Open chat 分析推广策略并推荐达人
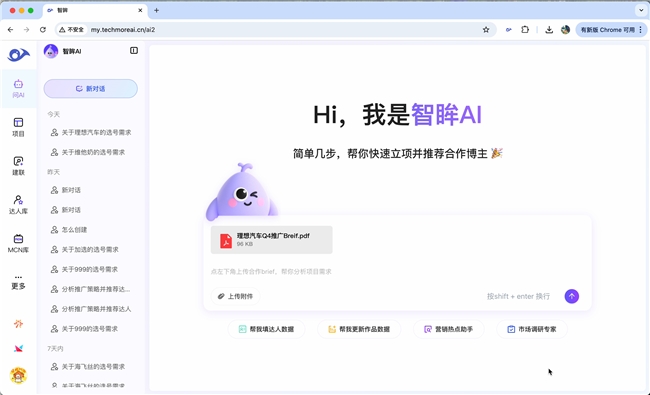The width and height of the screenshot is (650, 395). [x=91, y=309]
